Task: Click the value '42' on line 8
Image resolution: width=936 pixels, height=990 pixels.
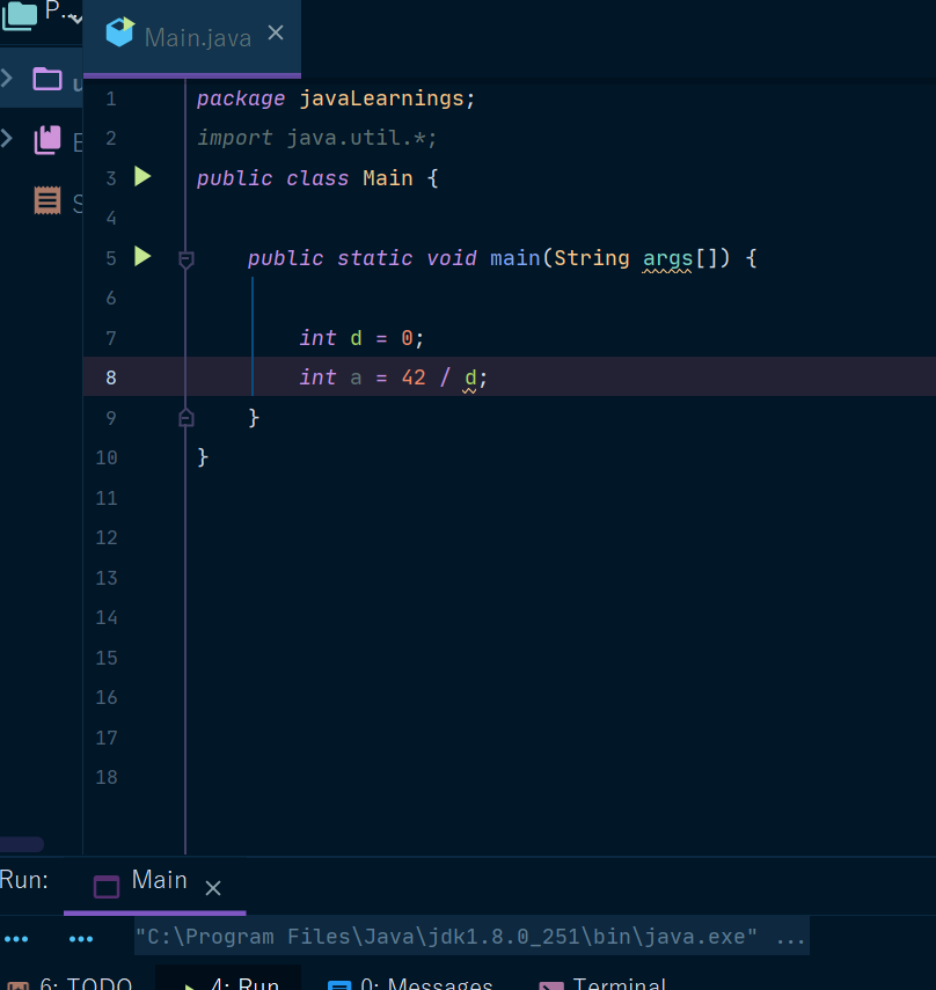Action: (x=414, y=378)
